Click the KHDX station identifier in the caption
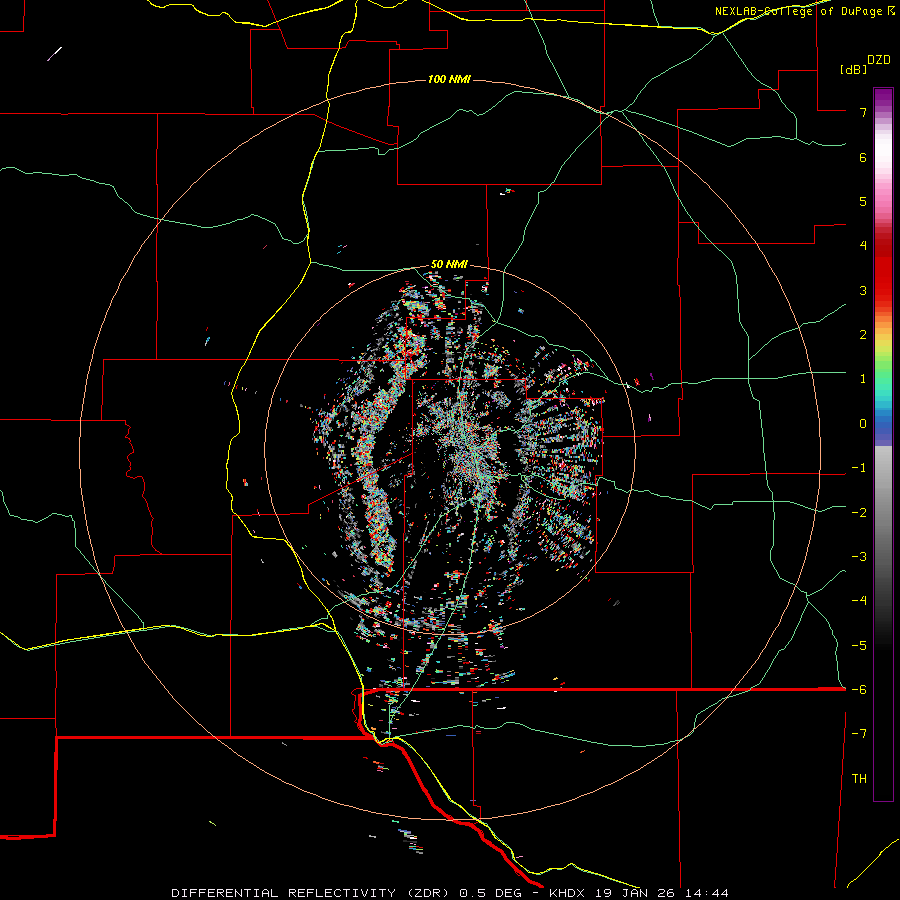 (567, 893)
